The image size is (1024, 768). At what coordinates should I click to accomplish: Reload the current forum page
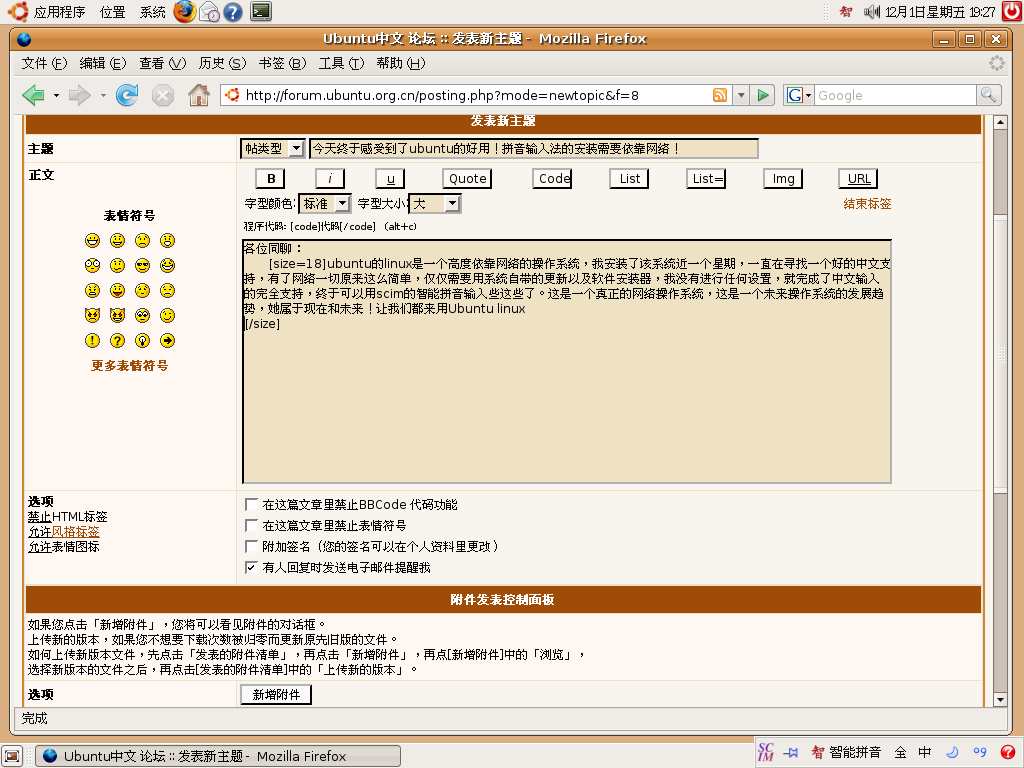pyautogui.click(x=127, y=95)
